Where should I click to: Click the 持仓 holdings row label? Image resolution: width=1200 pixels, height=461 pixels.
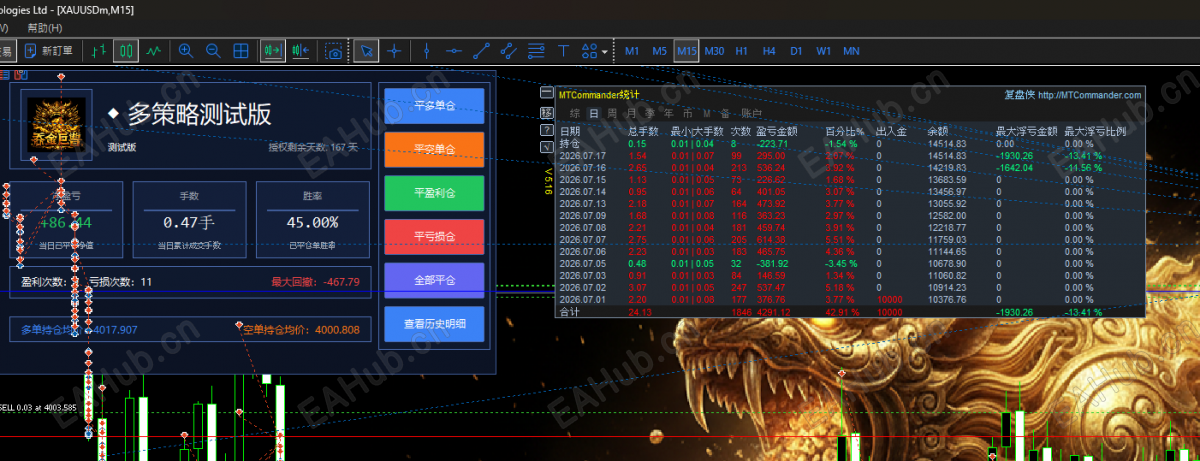click(570, 144)
